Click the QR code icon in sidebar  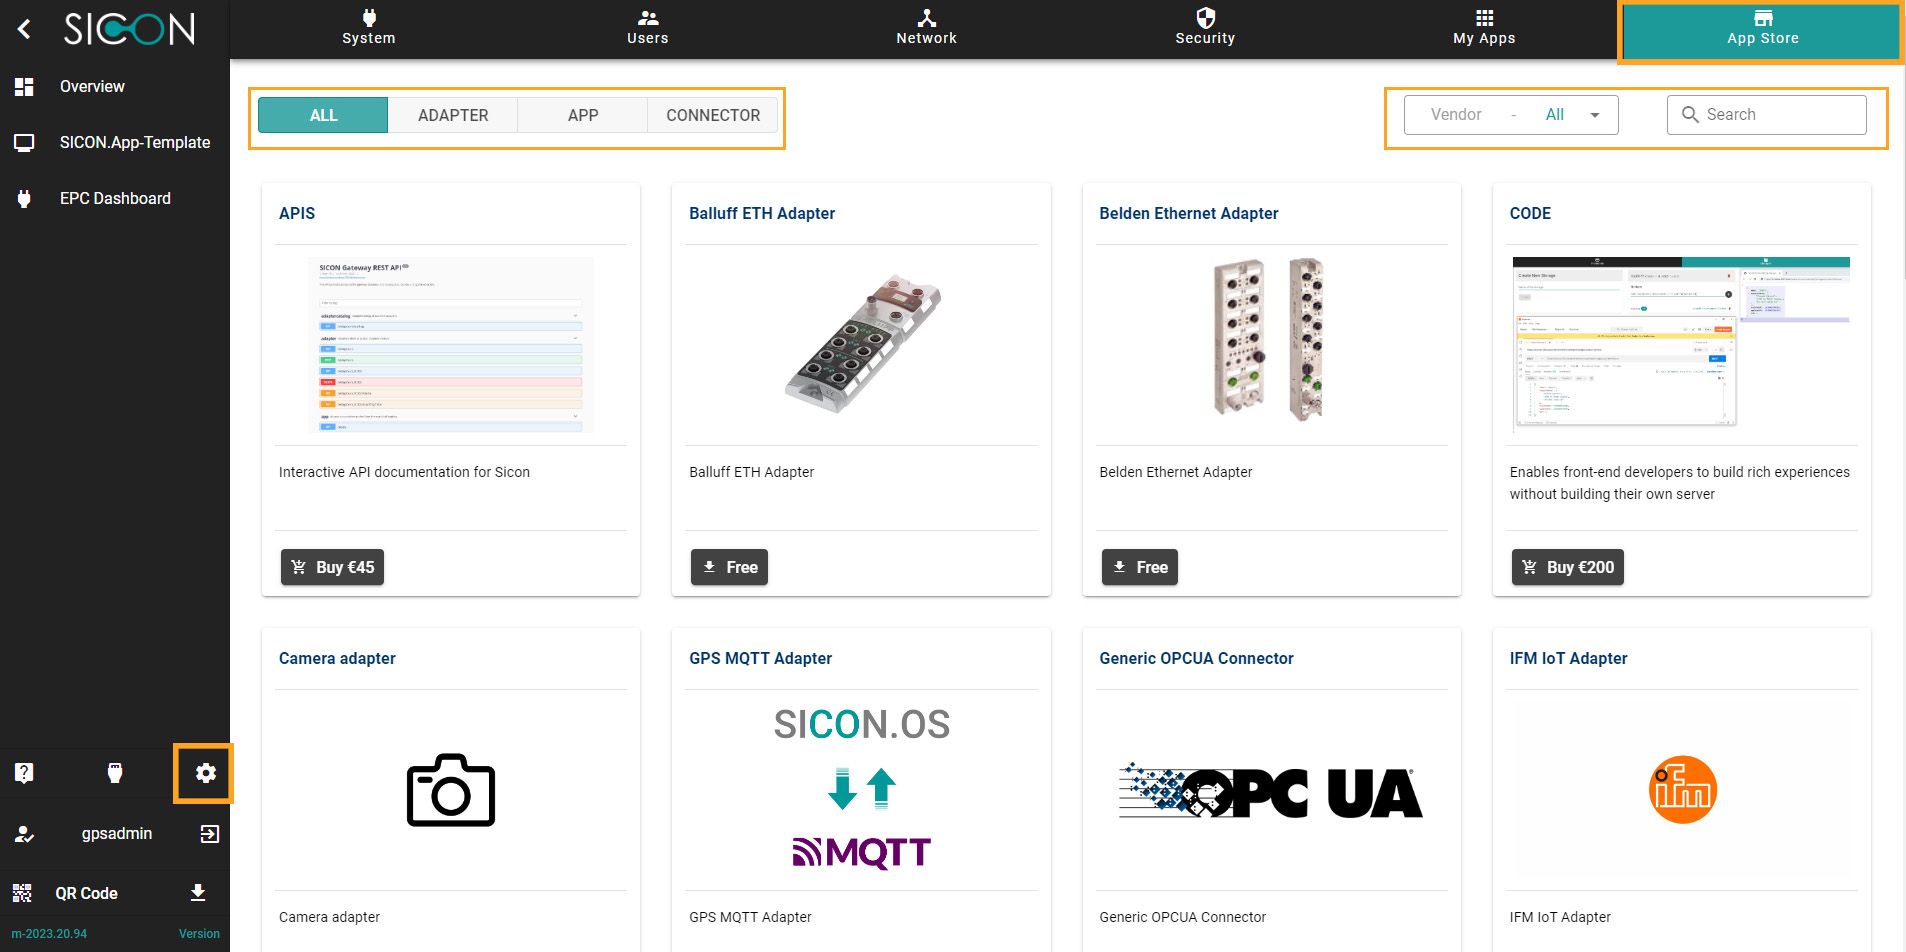coord(22,893)
